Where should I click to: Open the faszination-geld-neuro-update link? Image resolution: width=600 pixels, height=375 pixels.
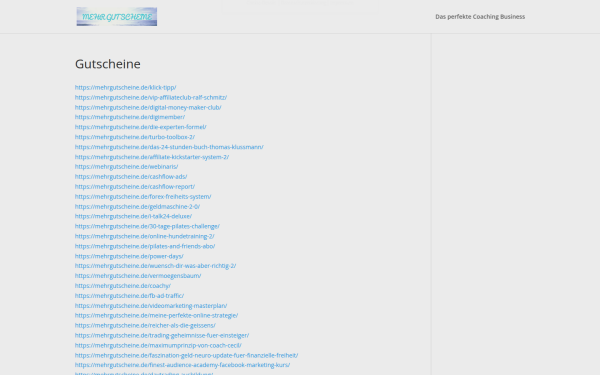(186, 355)
